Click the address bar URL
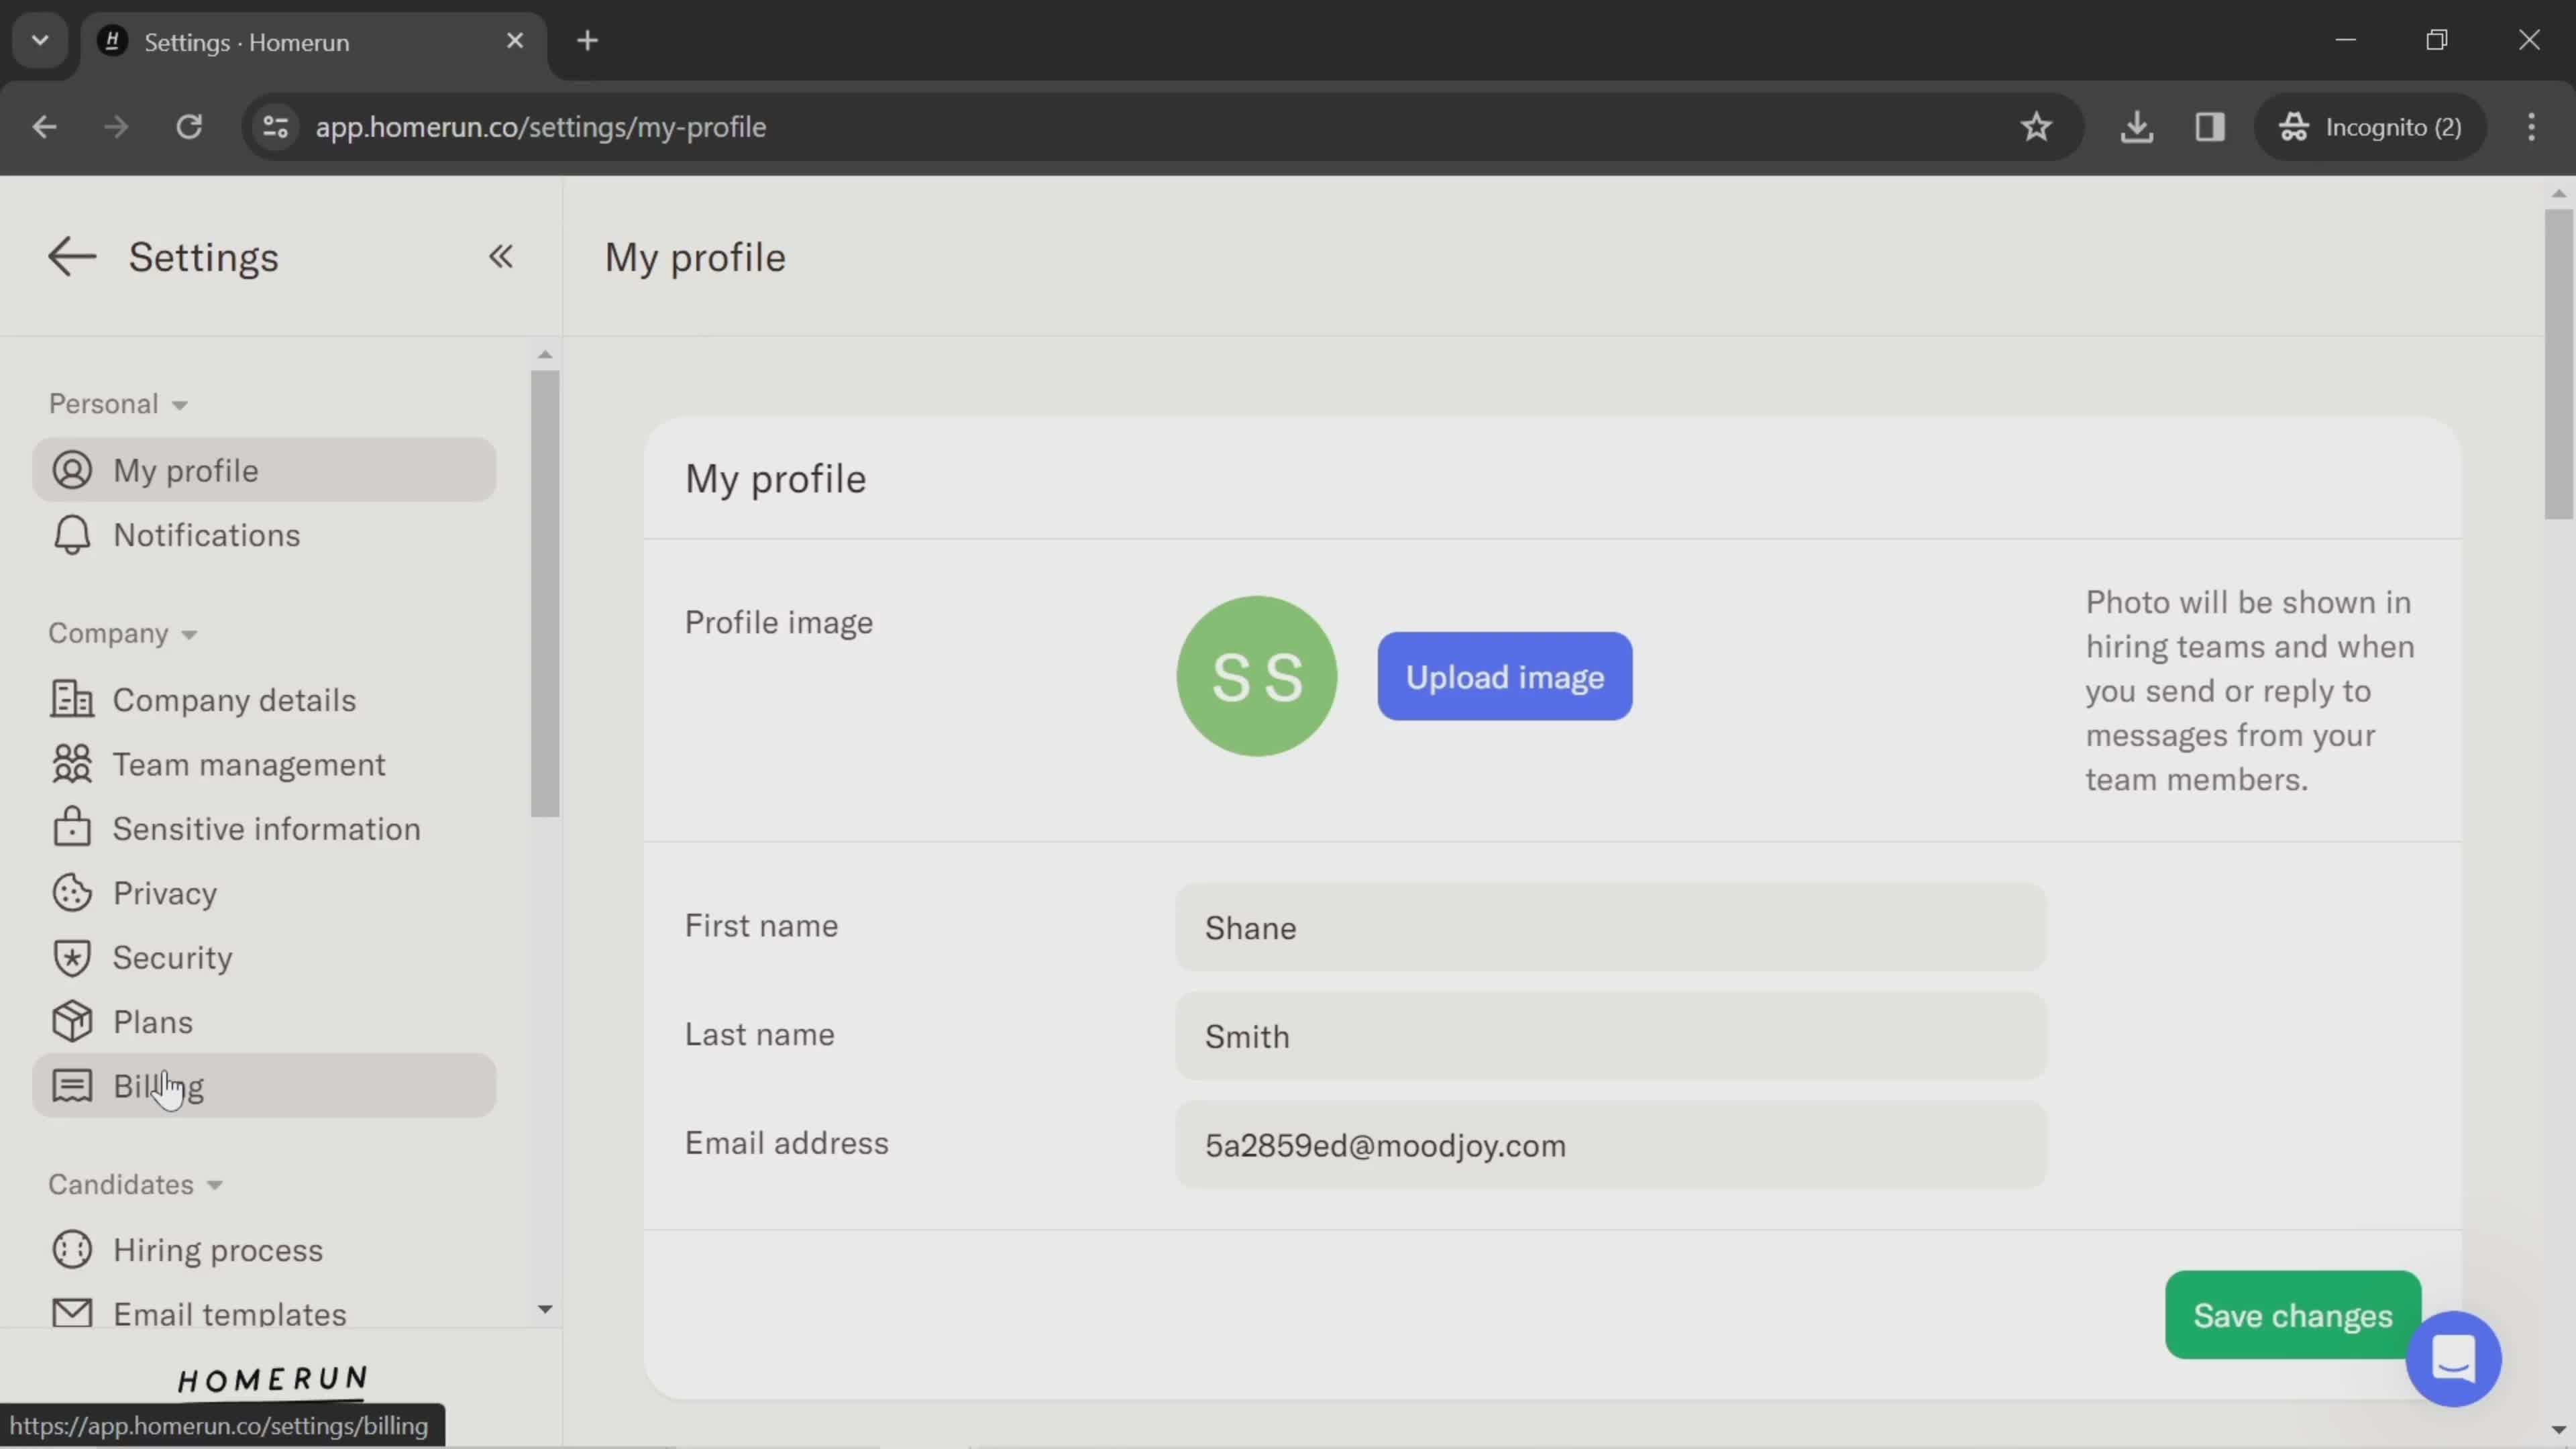This screenshot has height=1449, width=2576. point(541,127)
